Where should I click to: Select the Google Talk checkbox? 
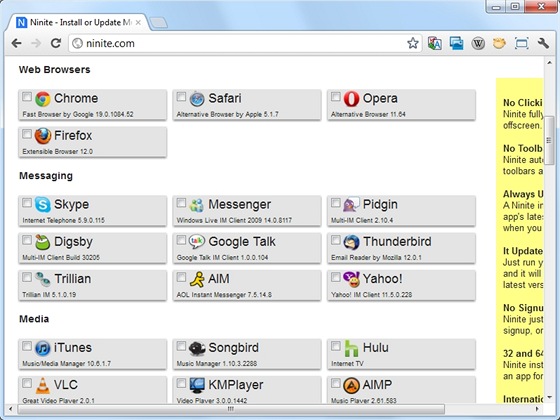pyautogui.click(x=181, y=240)
